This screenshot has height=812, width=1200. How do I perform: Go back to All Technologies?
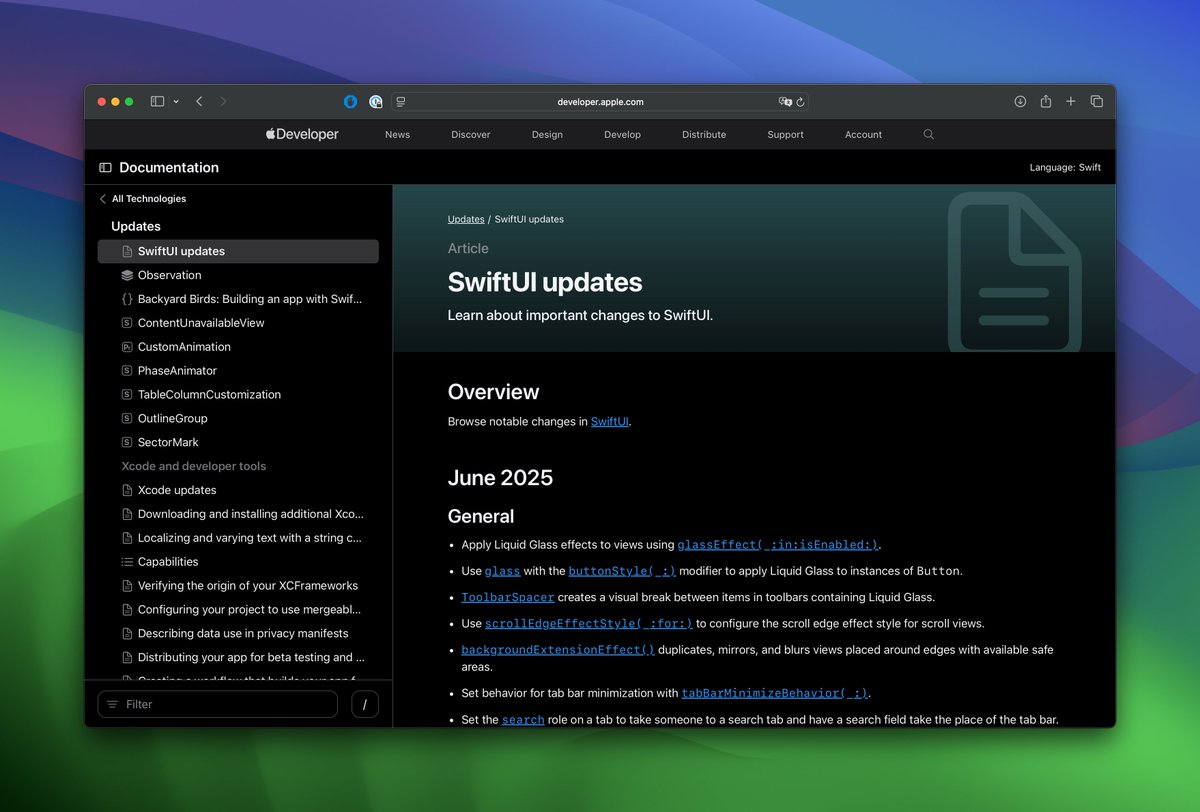tap(142, 199)
